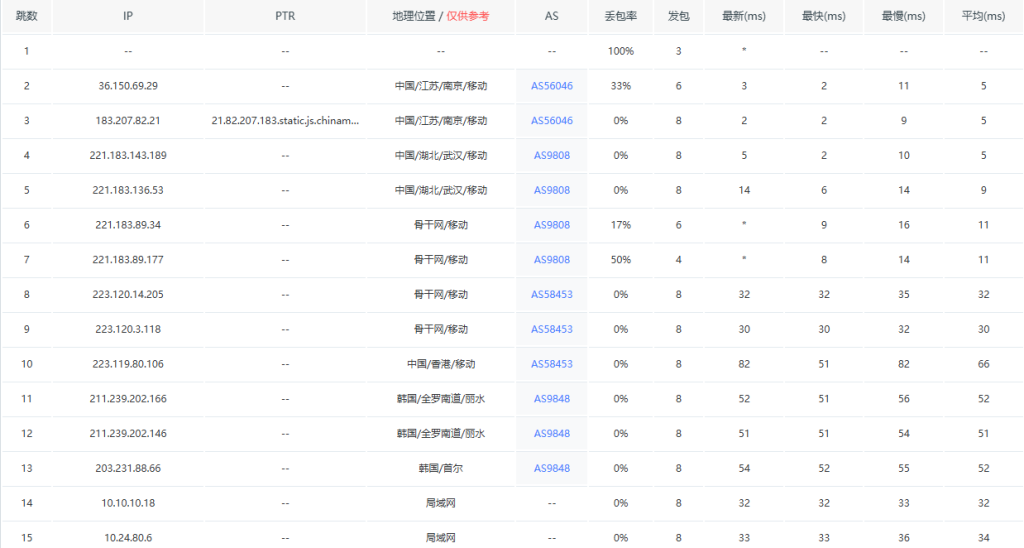Image resolution: width=1024 pixels, height=548 pixels.
Task: Click hop number 13
Action: [x=26, y=468]
